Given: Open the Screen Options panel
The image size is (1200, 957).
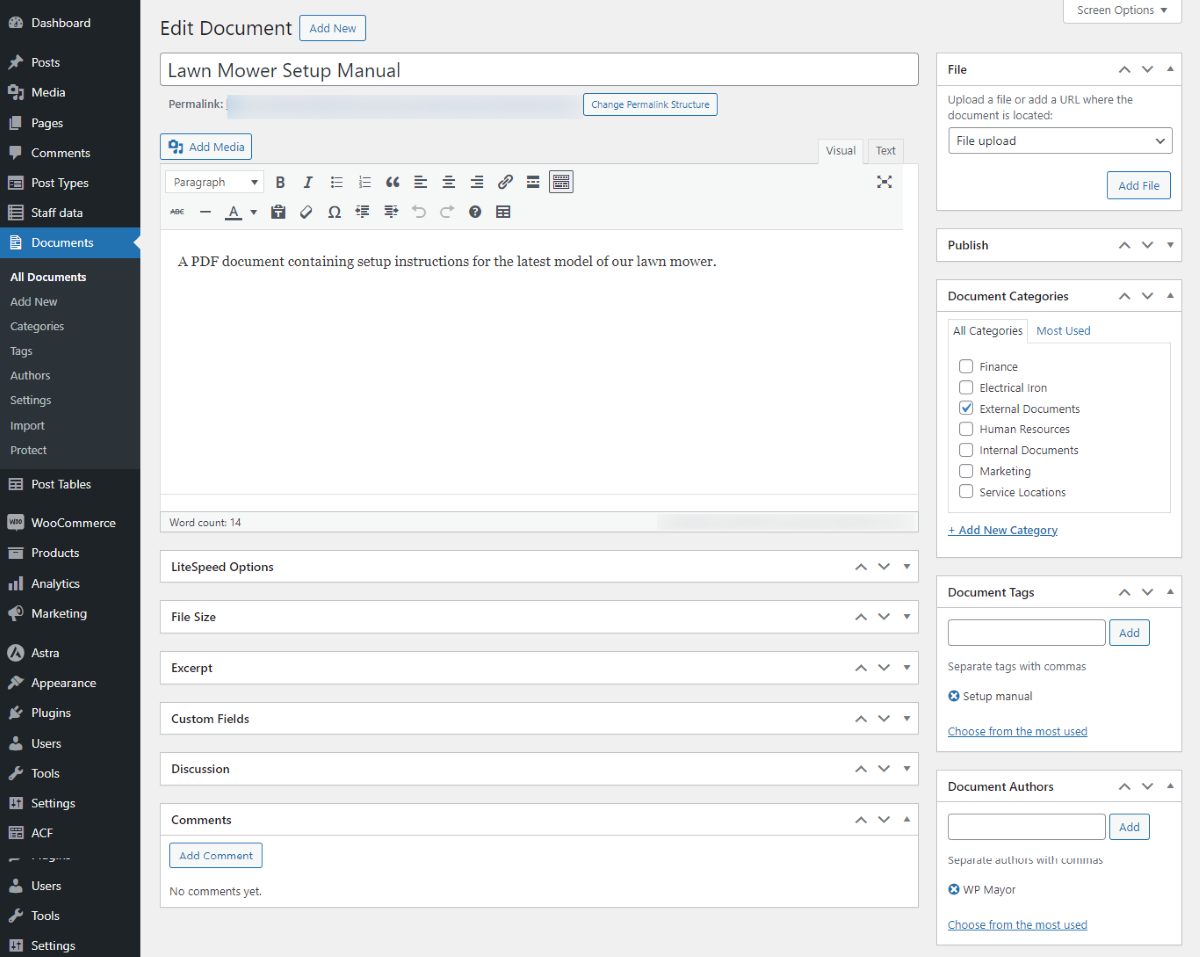Looking at the screenshot, I should click(1122, 10).
